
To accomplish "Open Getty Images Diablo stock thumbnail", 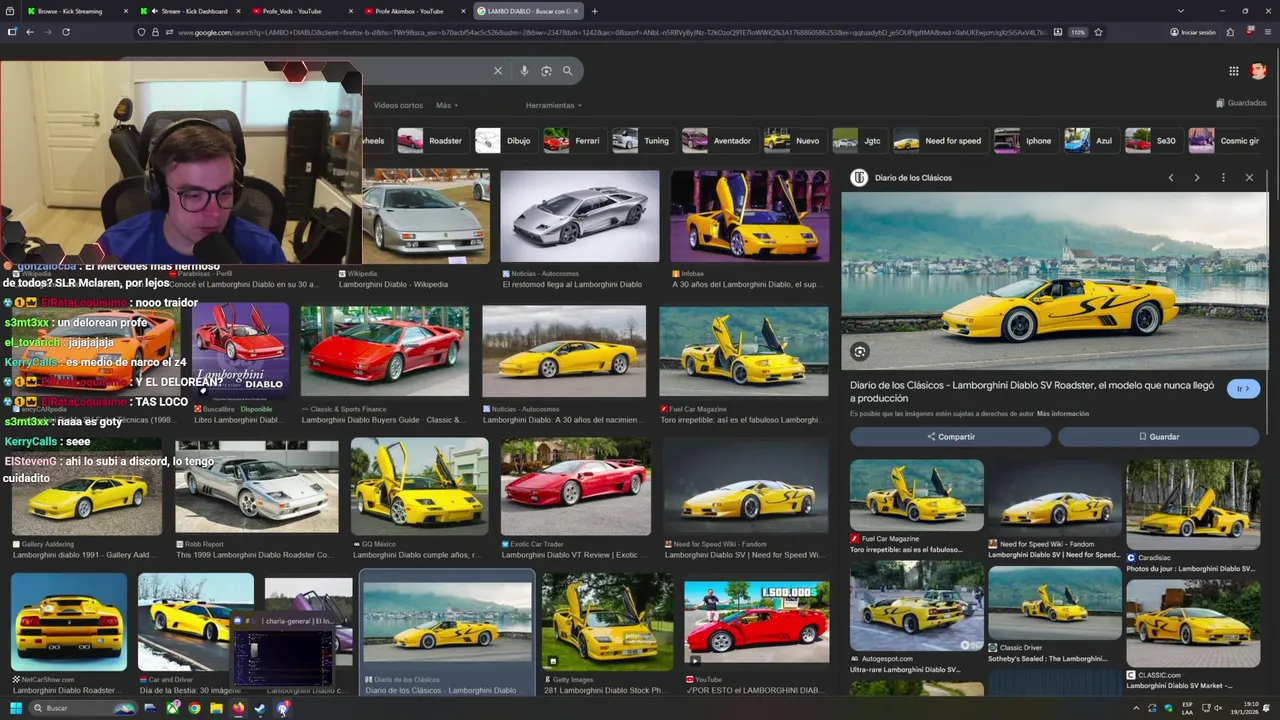I will click(608, 621).
